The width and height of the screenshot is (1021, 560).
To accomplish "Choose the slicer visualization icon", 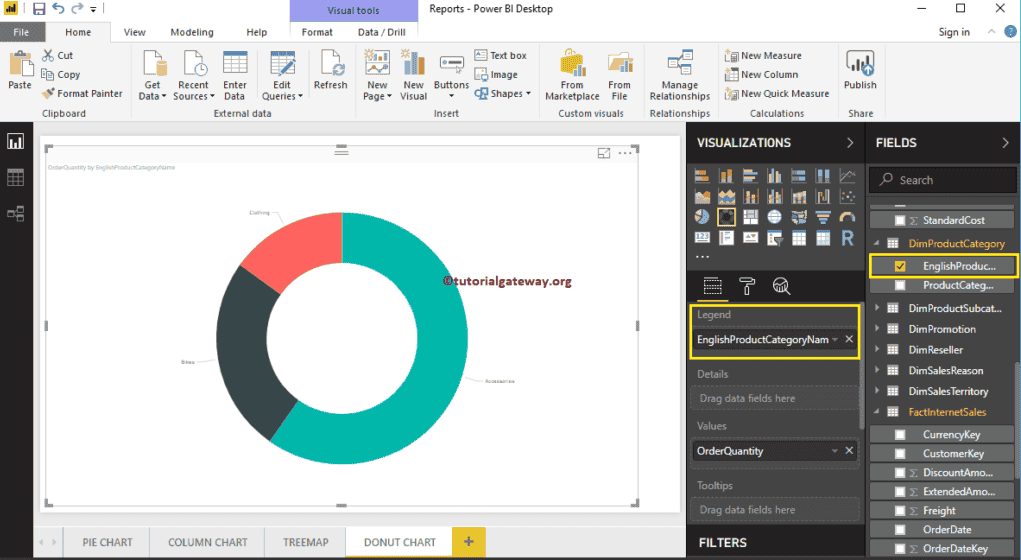I will click(x=774, y=238).
